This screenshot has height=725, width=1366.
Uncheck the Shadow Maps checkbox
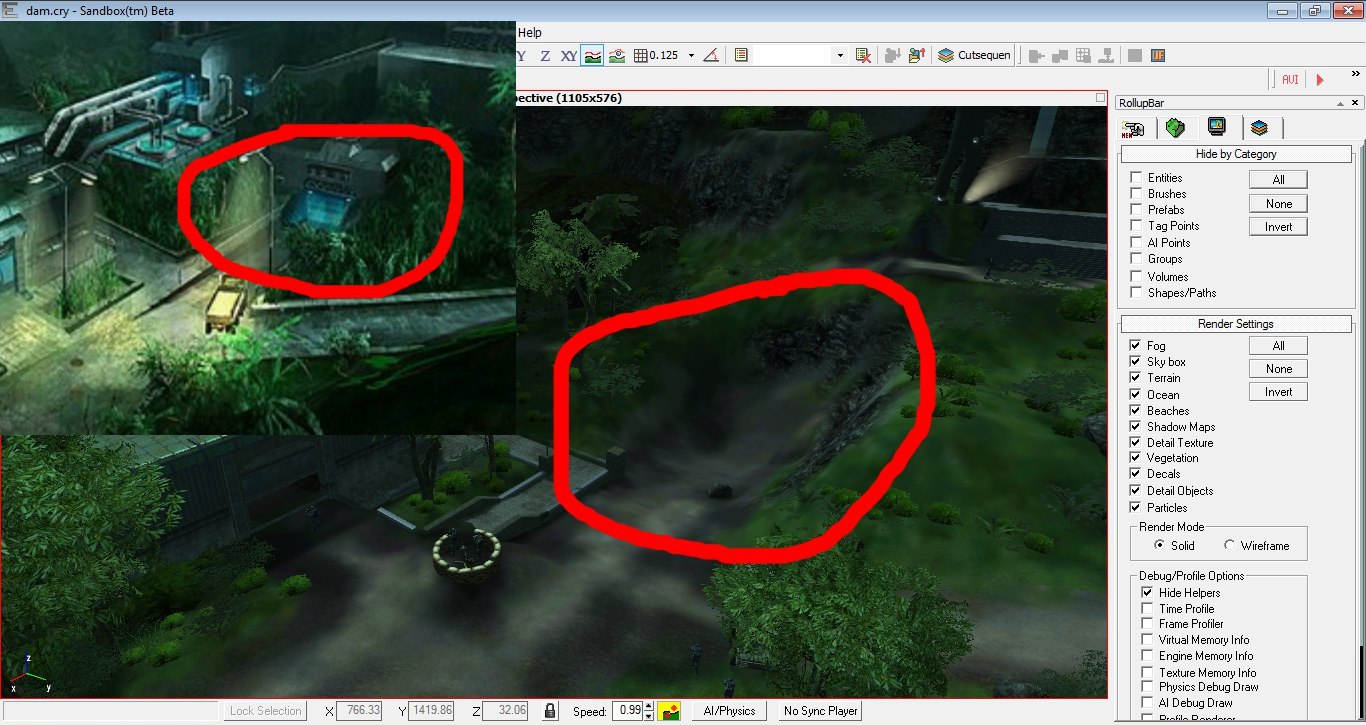coord(1135,426)
